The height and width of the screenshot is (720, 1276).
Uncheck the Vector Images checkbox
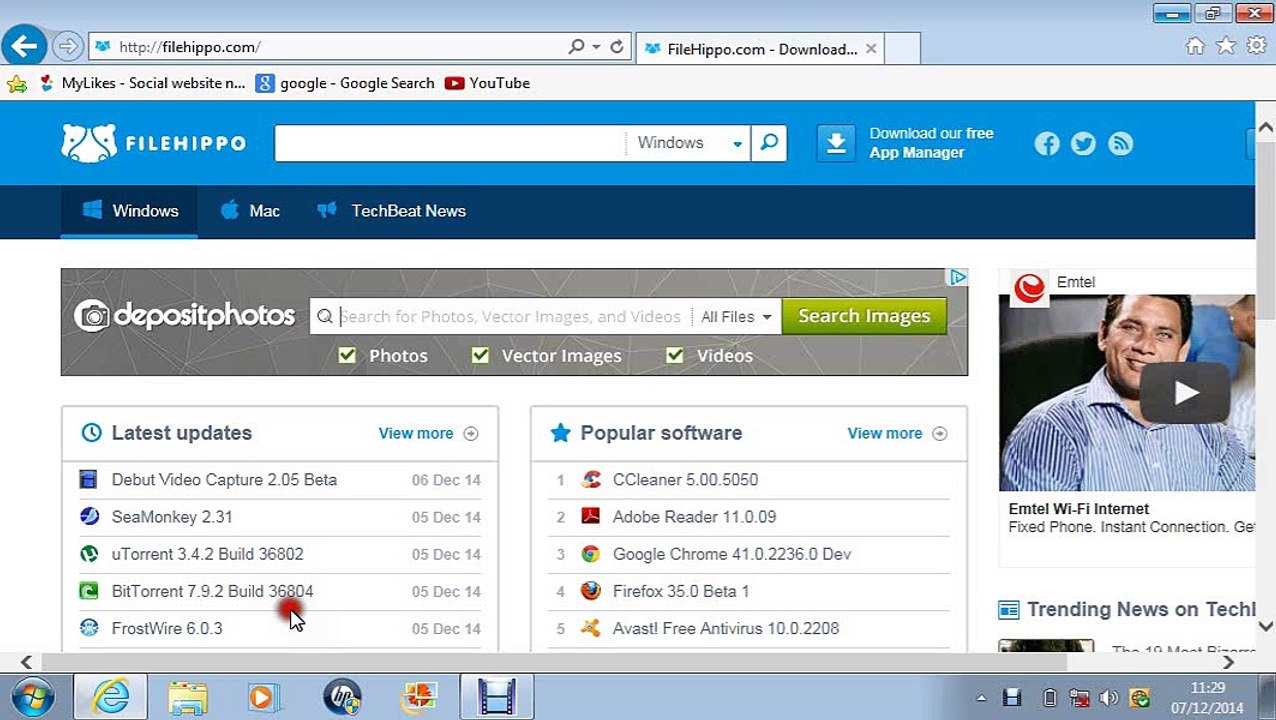click(x=480, y=355)
